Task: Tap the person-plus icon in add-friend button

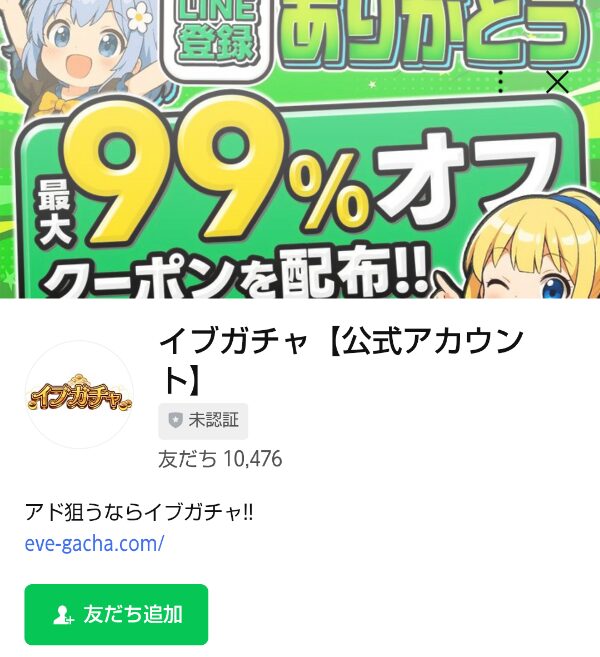Action: pyautogui.click(x=63, y=615)
